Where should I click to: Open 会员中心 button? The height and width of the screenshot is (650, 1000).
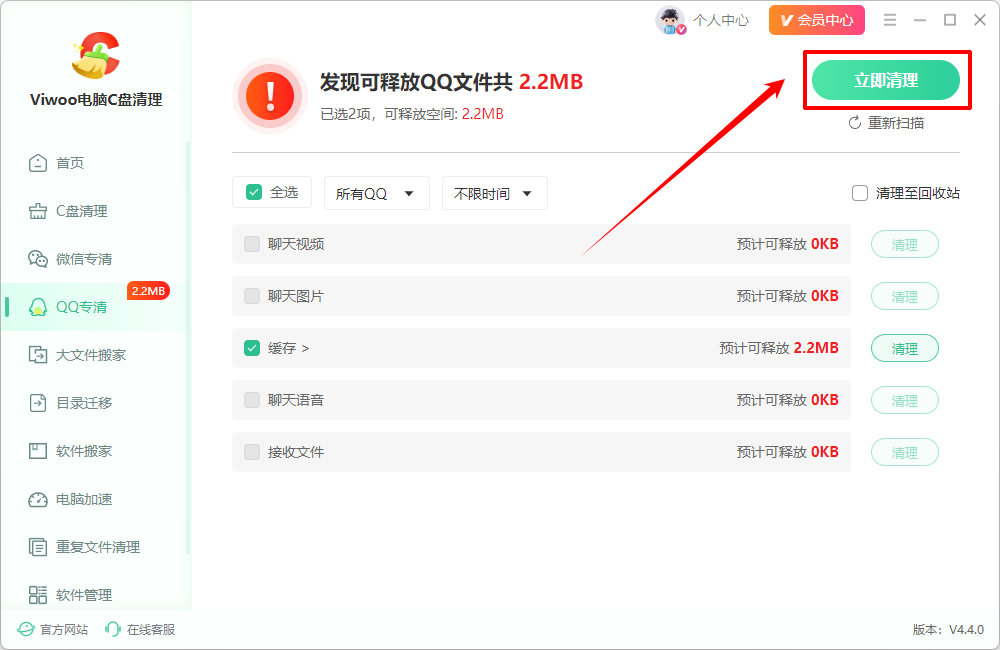pos(817,20)
